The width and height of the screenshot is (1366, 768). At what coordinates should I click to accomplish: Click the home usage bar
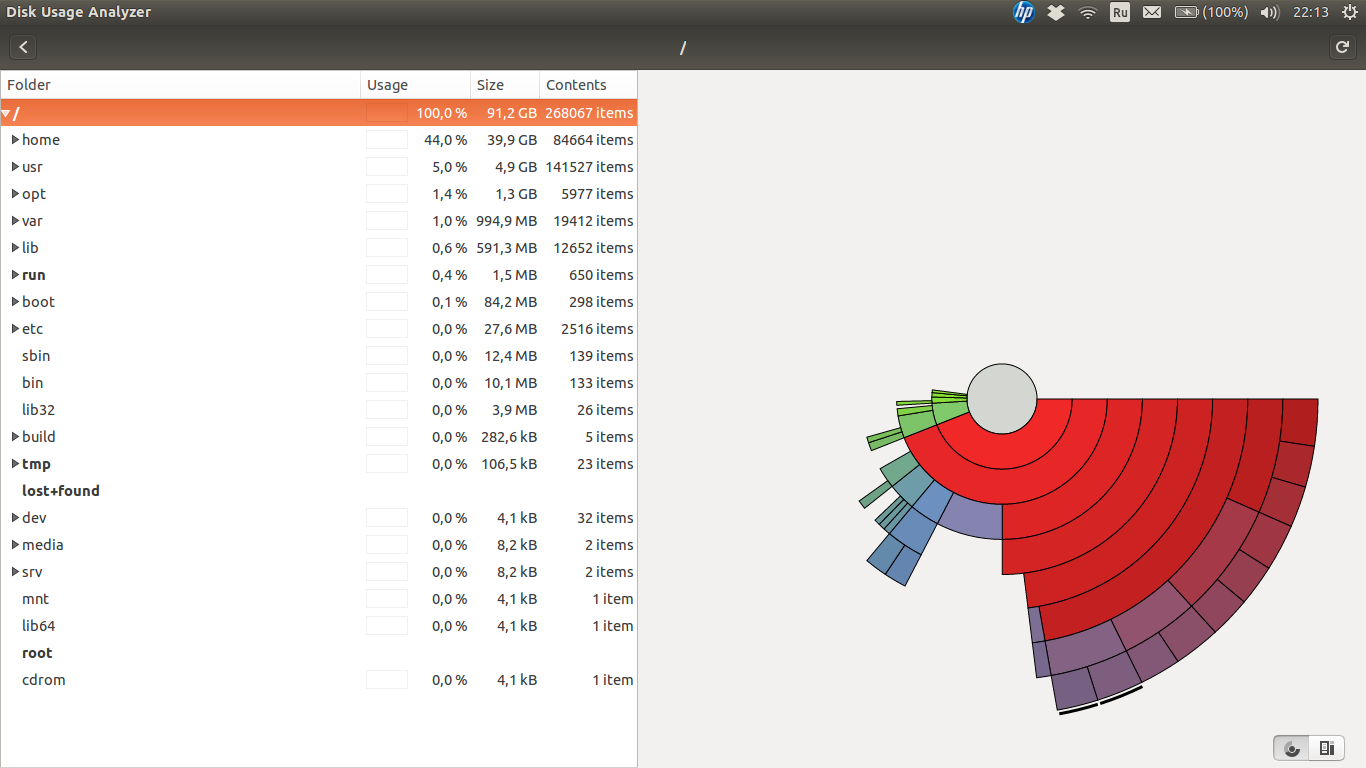pyautogui.click(x=387, y=140)
